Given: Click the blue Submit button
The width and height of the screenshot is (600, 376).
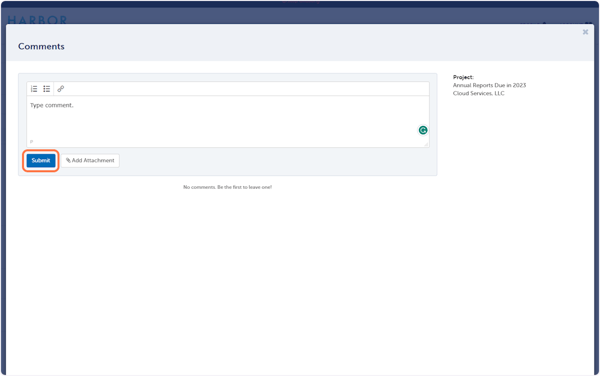Looking at the screenshot, I should (41, 161).
